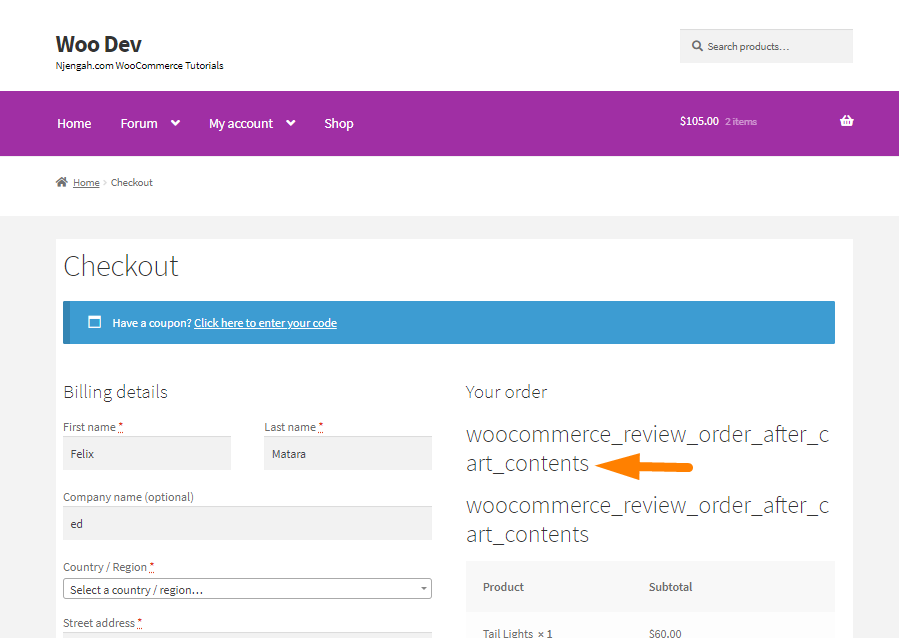Click the Njengah.com WooCommerce Tutorials tagline
Screen dimensions: 899x638
[139, 65]
